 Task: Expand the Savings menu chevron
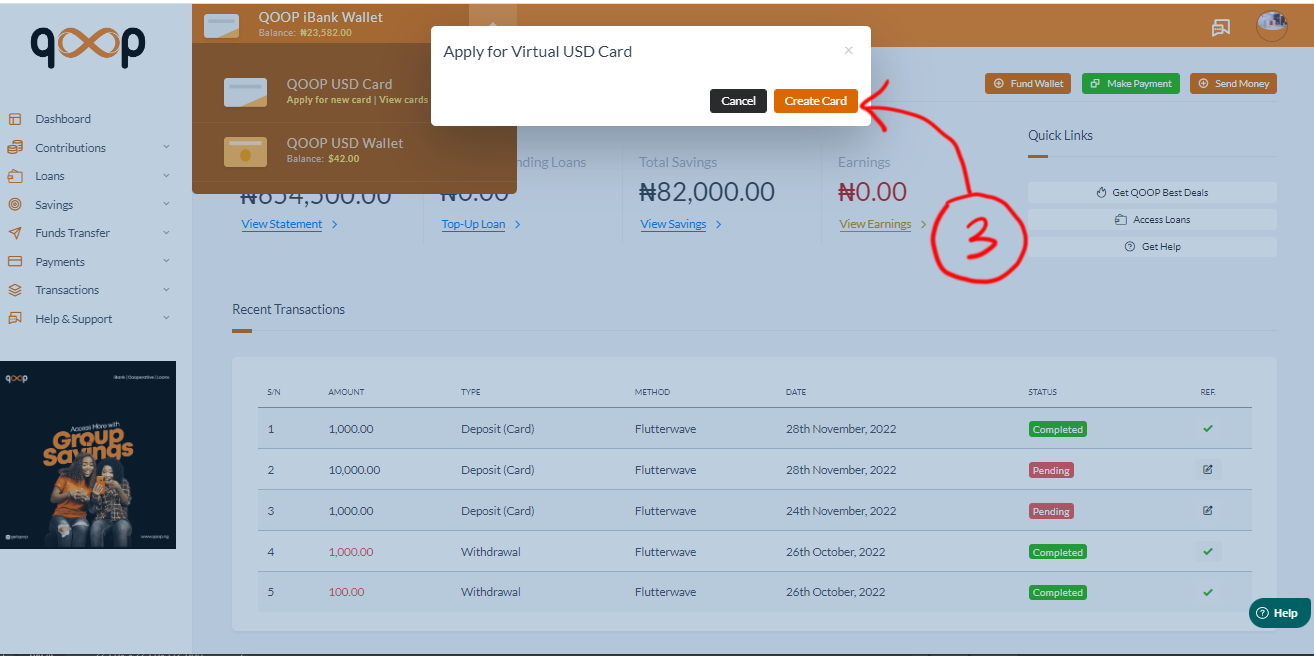166,204
